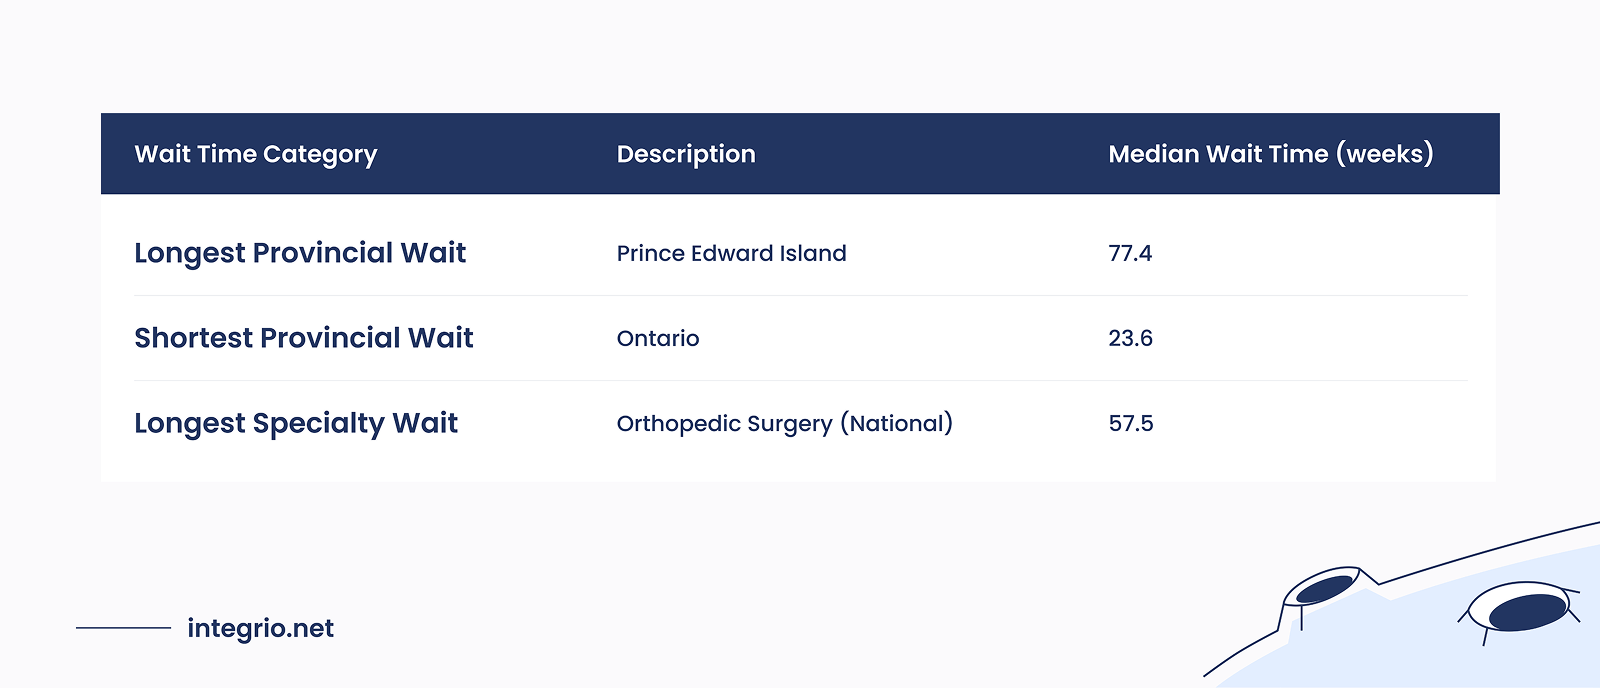Viewport: 1600px width, 688px height.
Task: Click the divider below Shortest Provincial Wait
Action: [x=800, y=380]
